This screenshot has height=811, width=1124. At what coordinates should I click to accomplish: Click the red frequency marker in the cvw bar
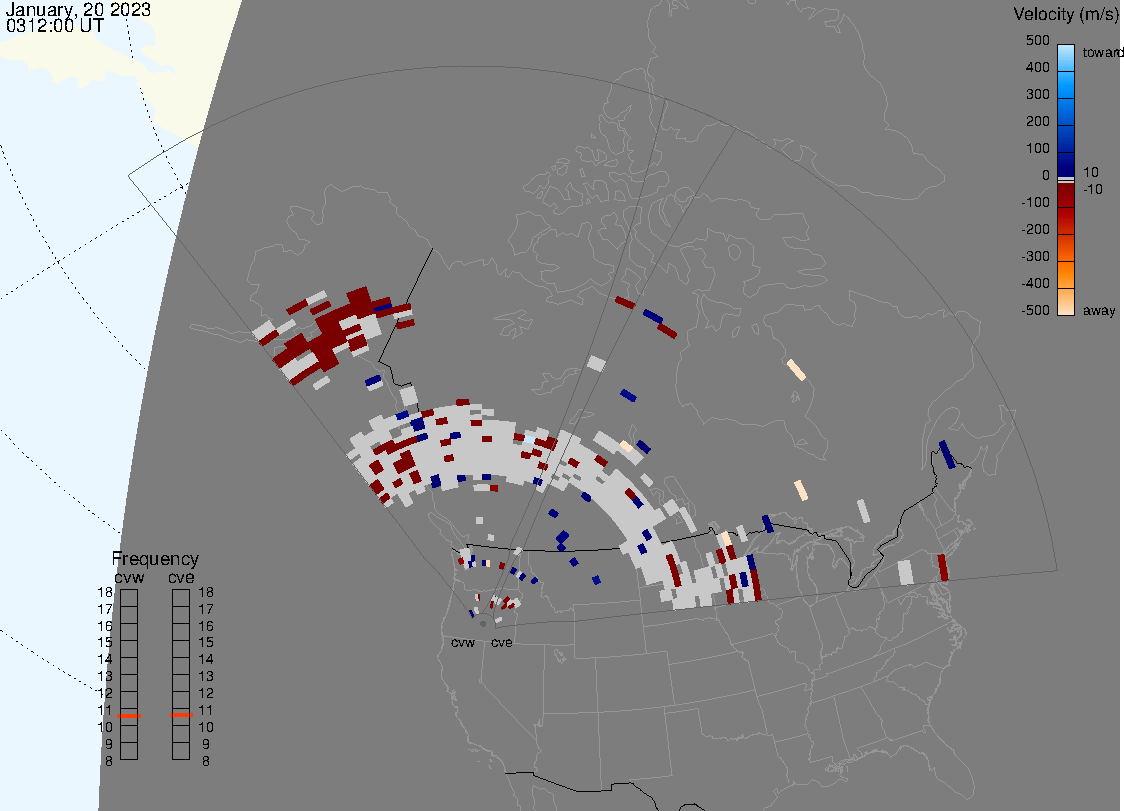click(129, 716)
